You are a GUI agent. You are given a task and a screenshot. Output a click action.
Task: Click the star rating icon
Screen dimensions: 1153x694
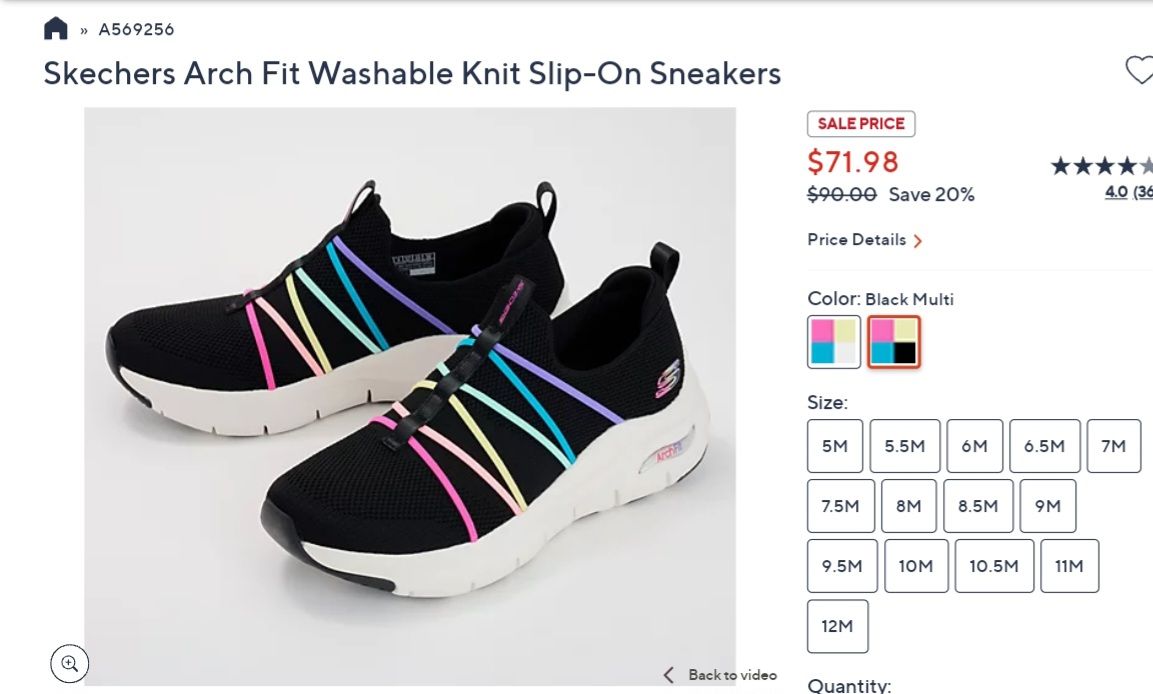coord(1100,166)
